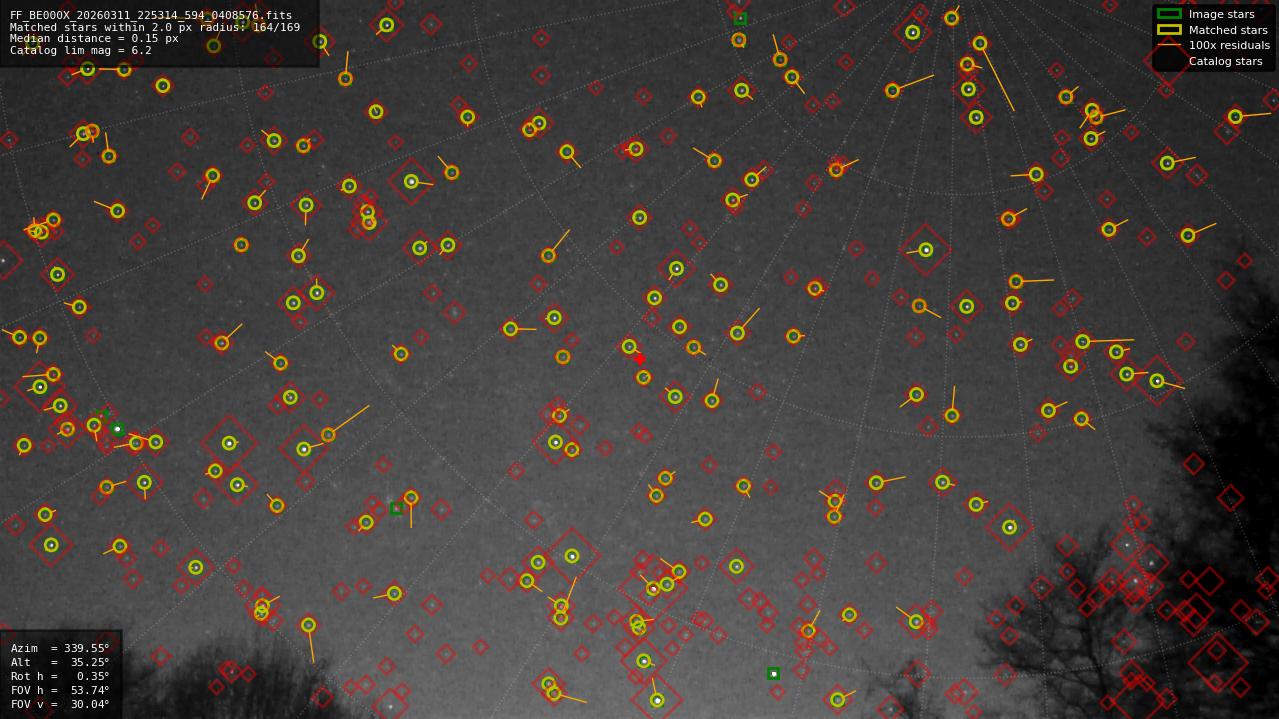1279x719 pixels.
Task: Click the red center-of-field cross marker
Action: tap(640, 359)
